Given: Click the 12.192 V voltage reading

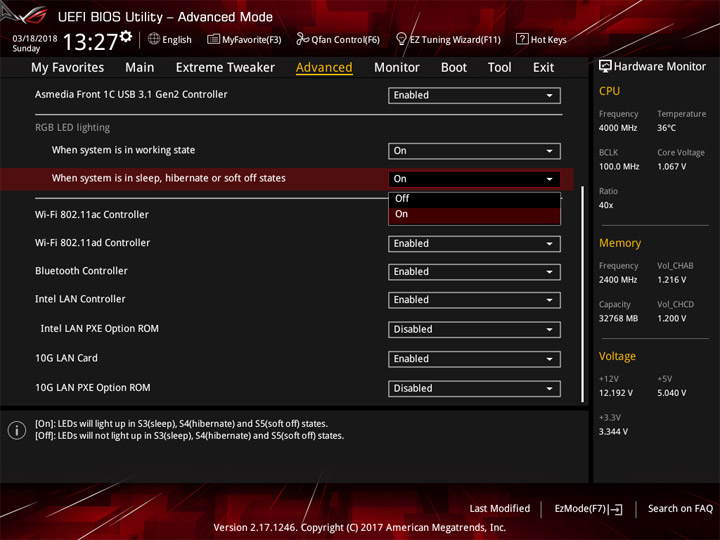Looking at the screenshot, I should point(615,393).
